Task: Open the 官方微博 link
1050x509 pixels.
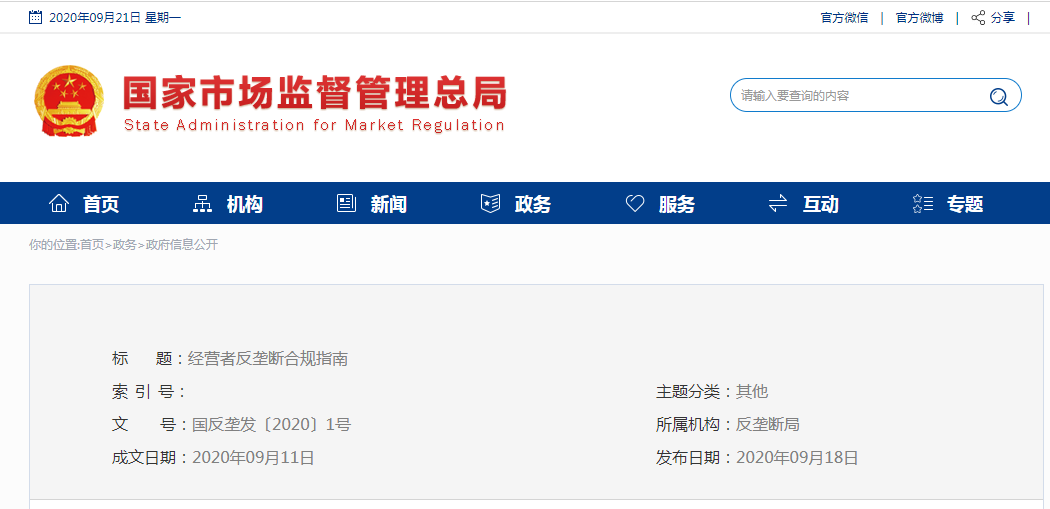Action: [919, 18]
